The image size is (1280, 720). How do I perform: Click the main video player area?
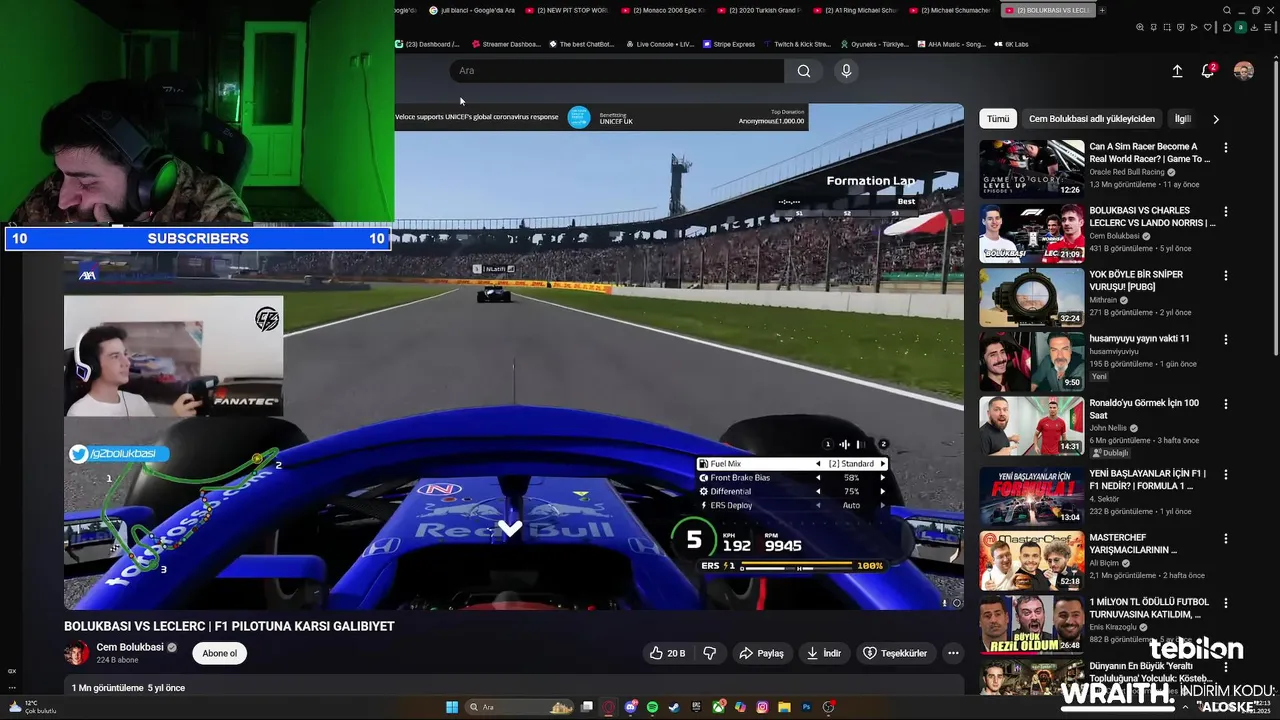[x=514, y=356]
